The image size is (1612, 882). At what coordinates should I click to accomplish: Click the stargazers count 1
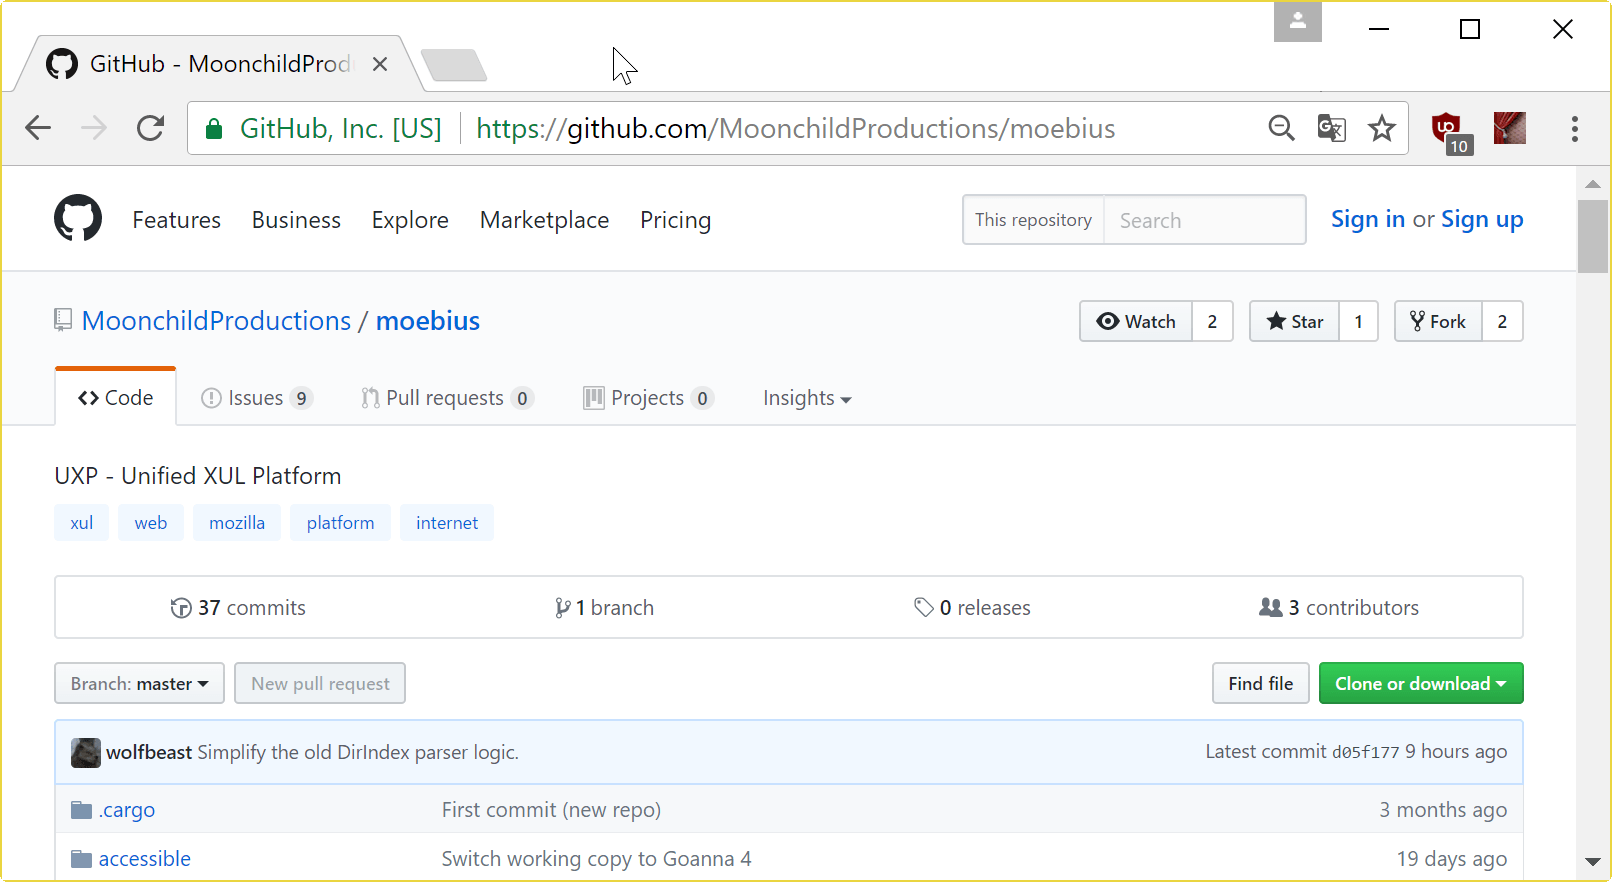click(1359, 321)
